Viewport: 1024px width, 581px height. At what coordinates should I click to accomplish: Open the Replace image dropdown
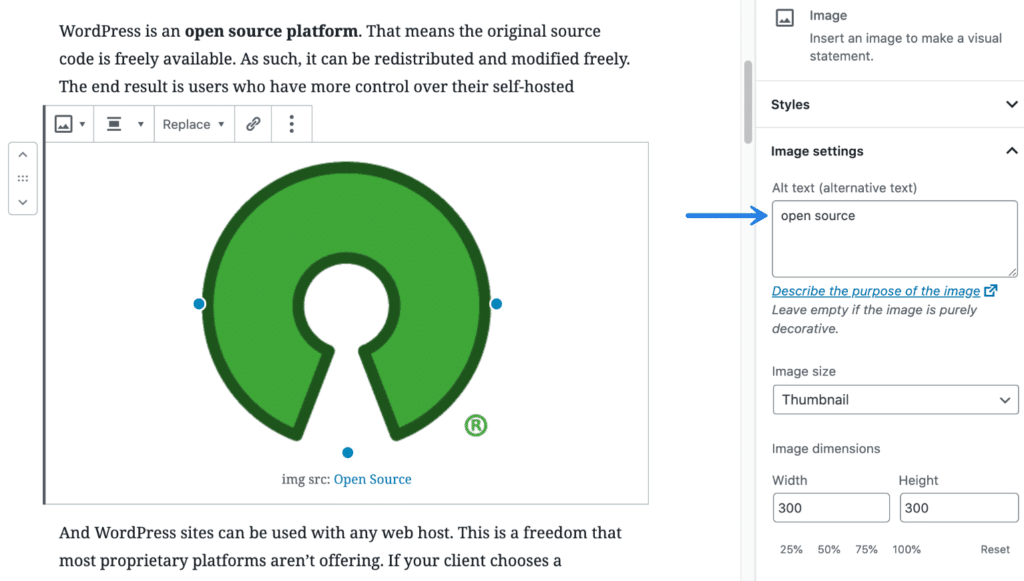click(194, 124)
